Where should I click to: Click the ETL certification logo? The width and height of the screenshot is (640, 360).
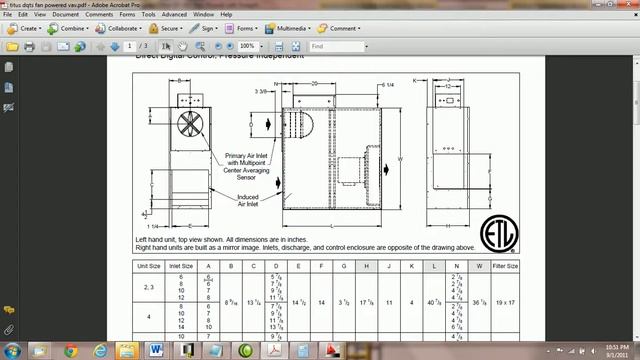tap(499, 233)
